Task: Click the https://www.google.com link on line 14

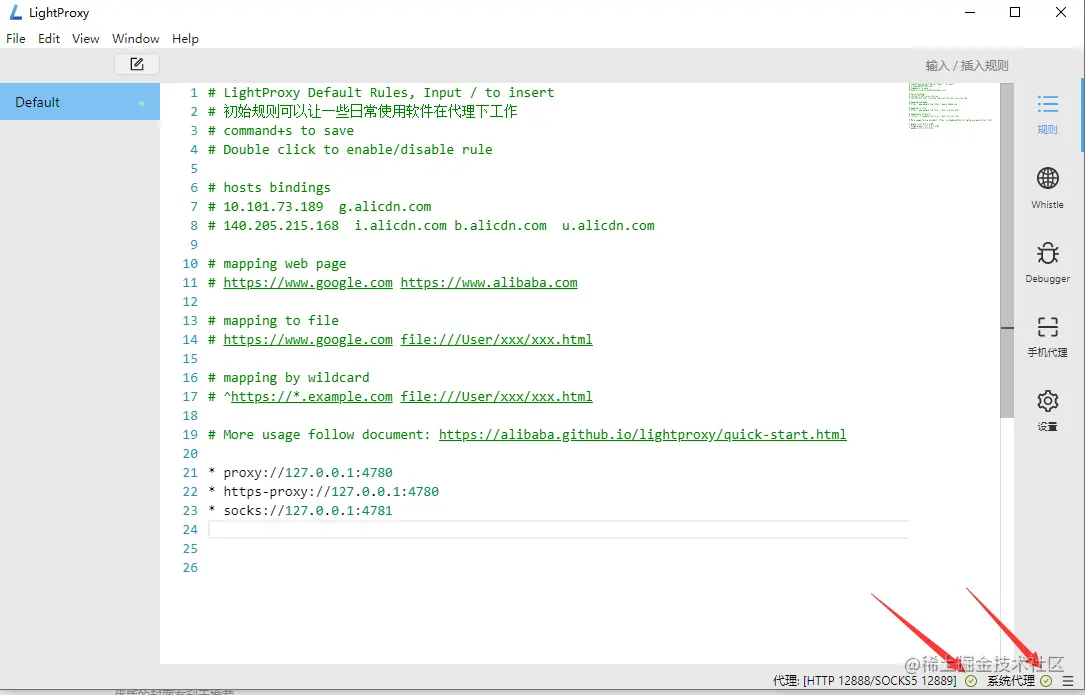Action: (307, 339)
